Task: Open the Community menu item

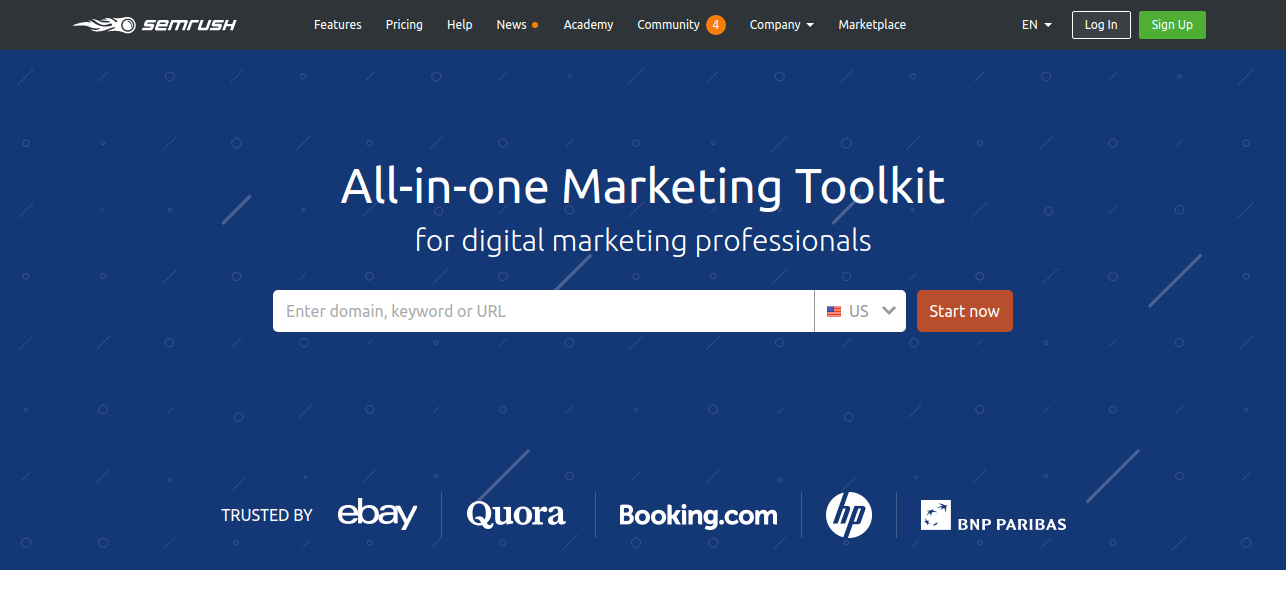Action: pos(668,24)
